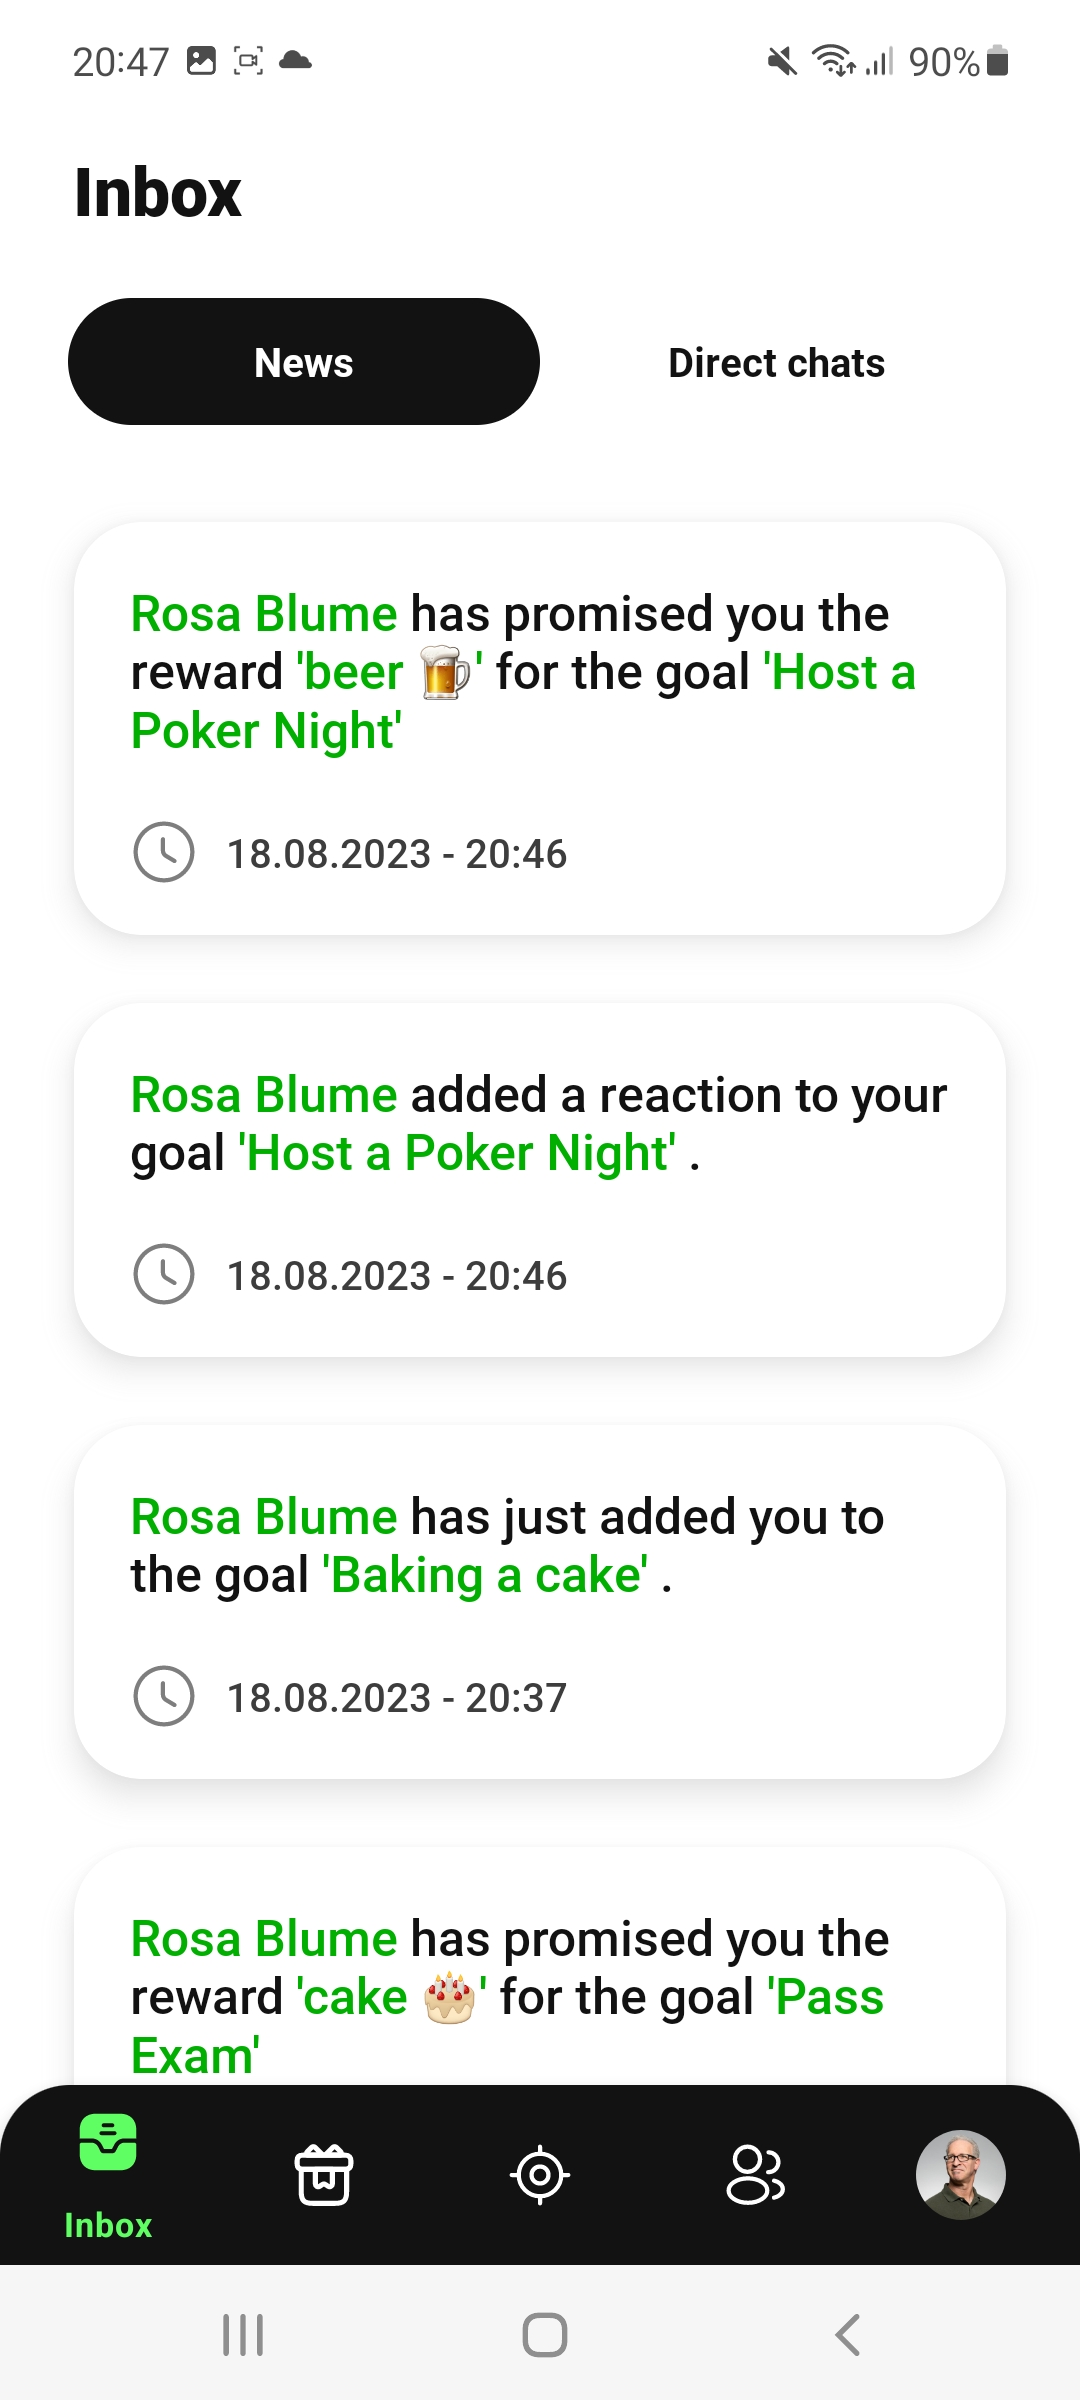Tap the 'Baking a cake' goal link
The height and width of the screenshot is (2400, 1080).
(x=486, y=1576)
